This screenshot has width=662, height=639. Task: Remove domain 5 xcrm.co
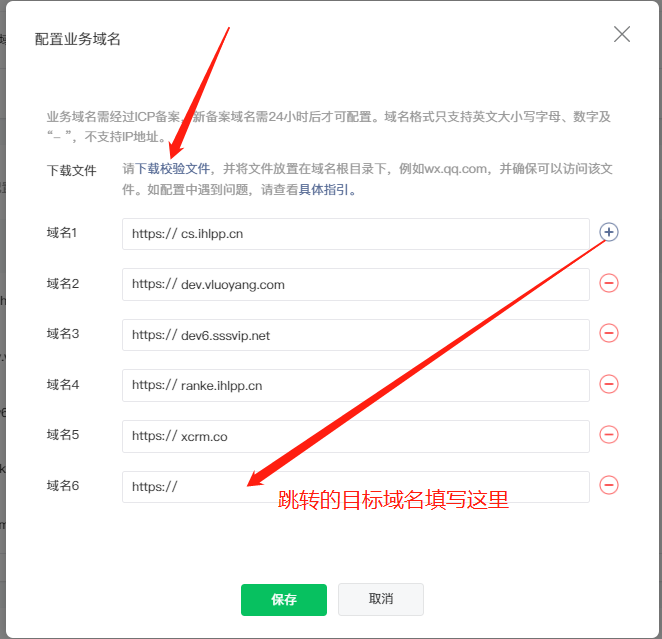pos(609,435)
